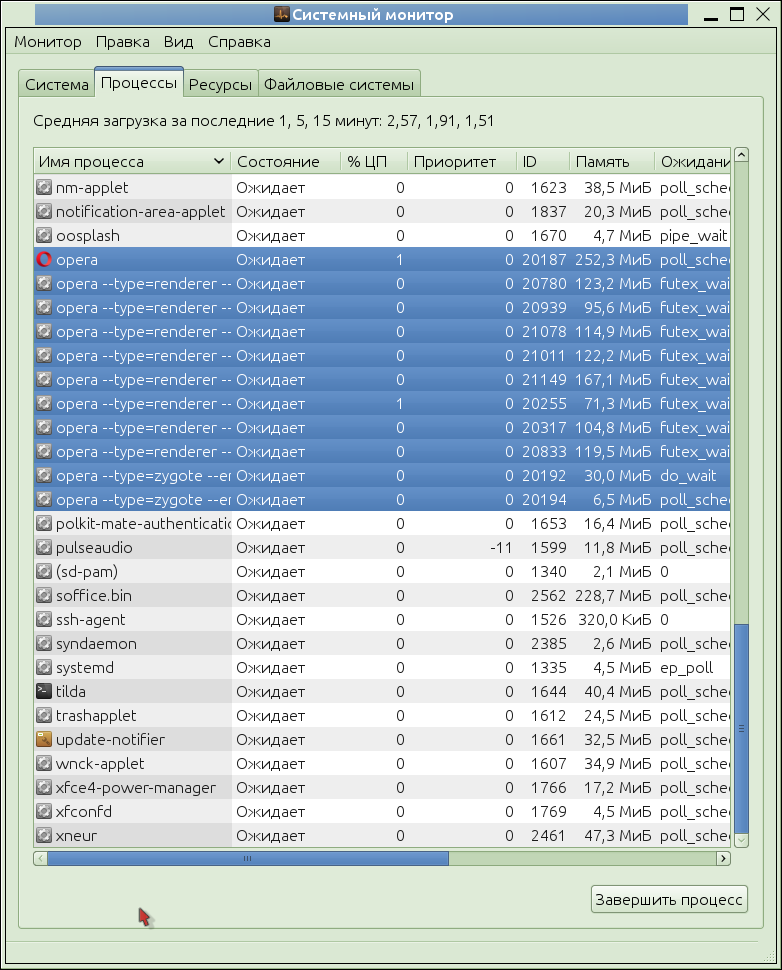Sort by Память column header

click(x=611, y=162)
